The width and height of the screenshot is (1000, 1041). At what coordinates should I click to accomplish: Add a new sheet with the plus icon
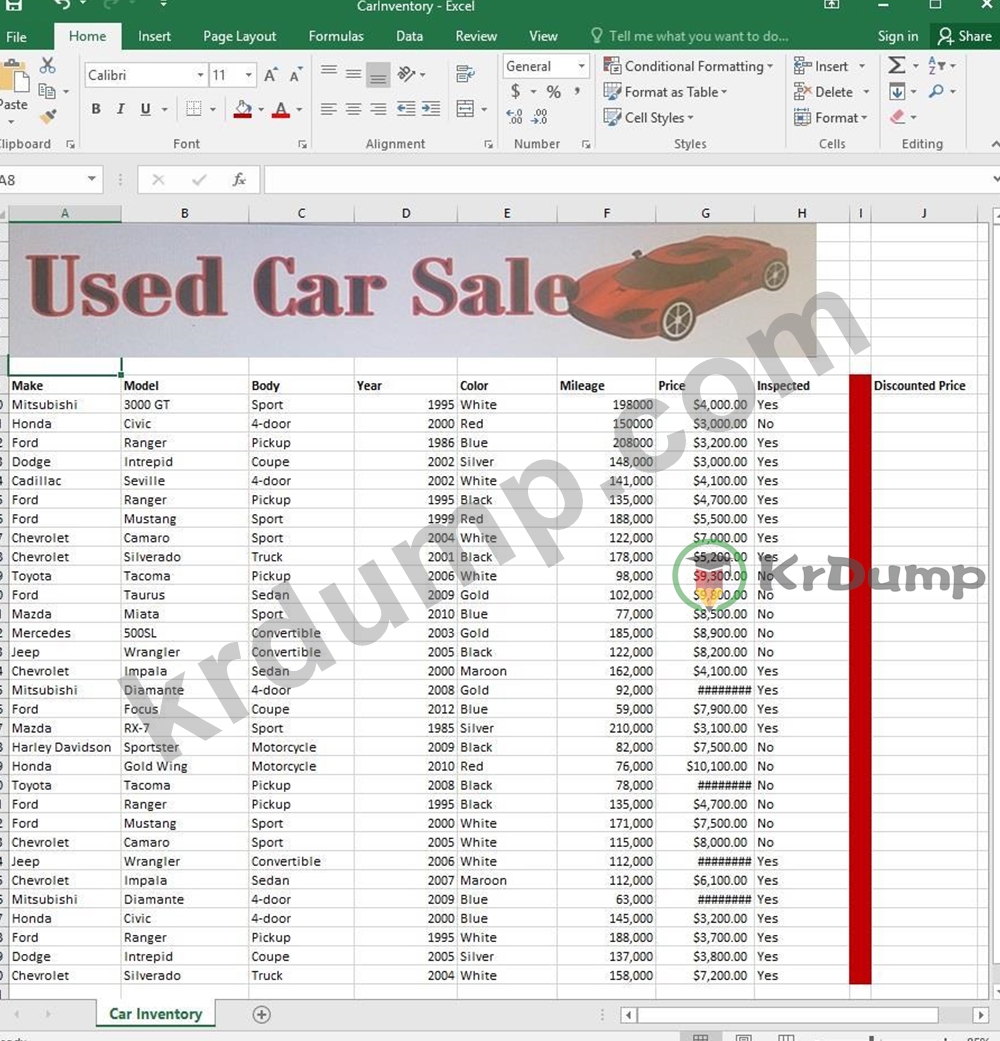point(262,1014)
